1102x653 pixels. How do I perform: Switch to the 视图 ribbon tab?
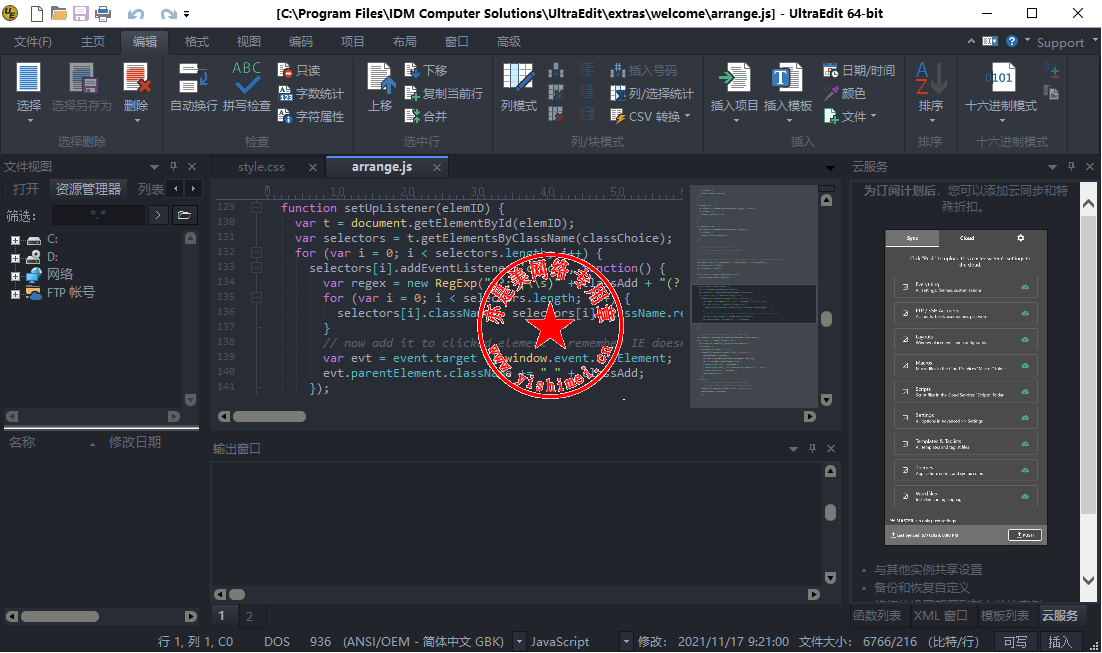pos(249,42)
